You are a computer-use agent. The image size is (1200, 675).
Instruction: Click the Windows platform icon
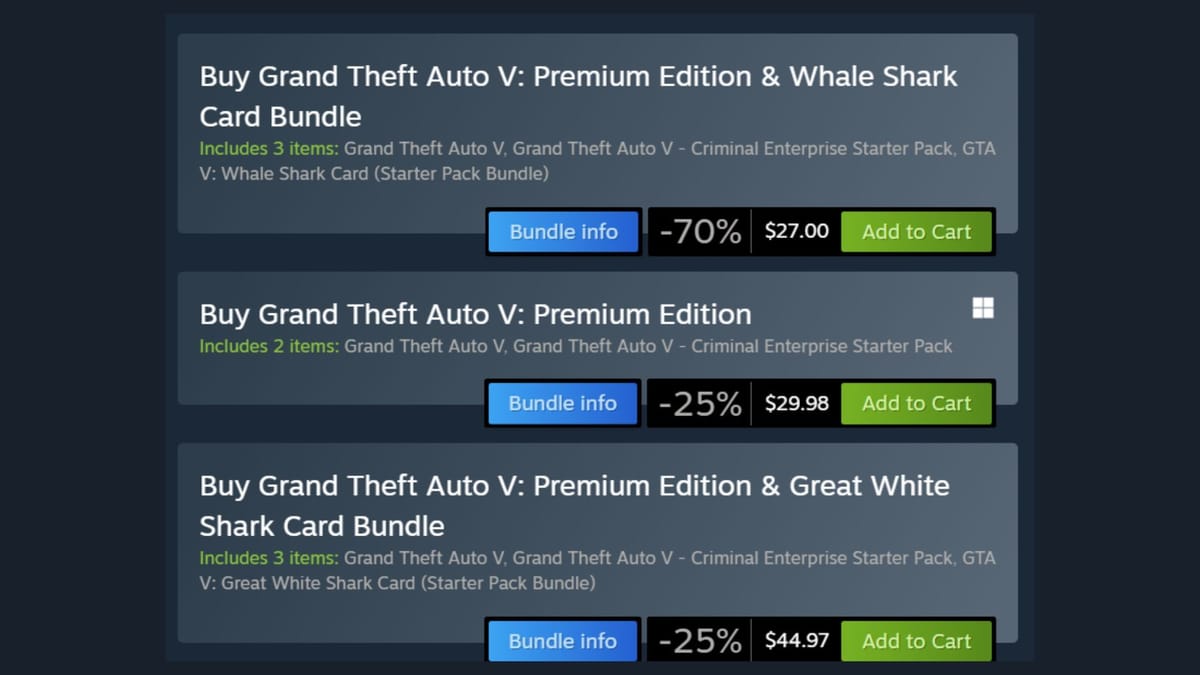984,309
